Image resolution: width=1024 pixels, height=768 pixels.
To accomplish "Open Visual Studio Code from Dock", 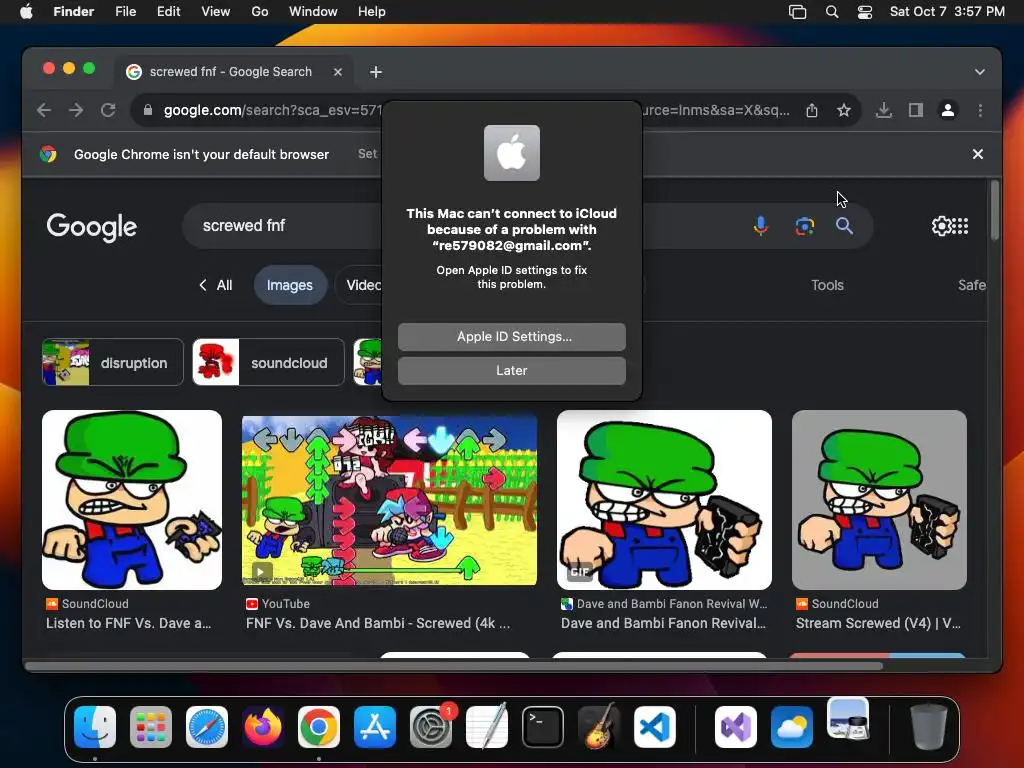I will [654, 727].
